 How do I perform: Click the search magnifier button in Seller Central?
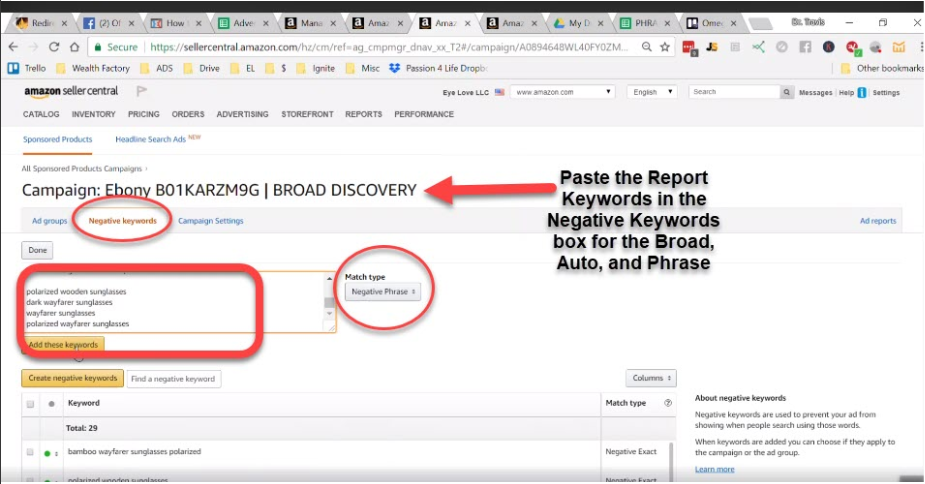[786, 92]
